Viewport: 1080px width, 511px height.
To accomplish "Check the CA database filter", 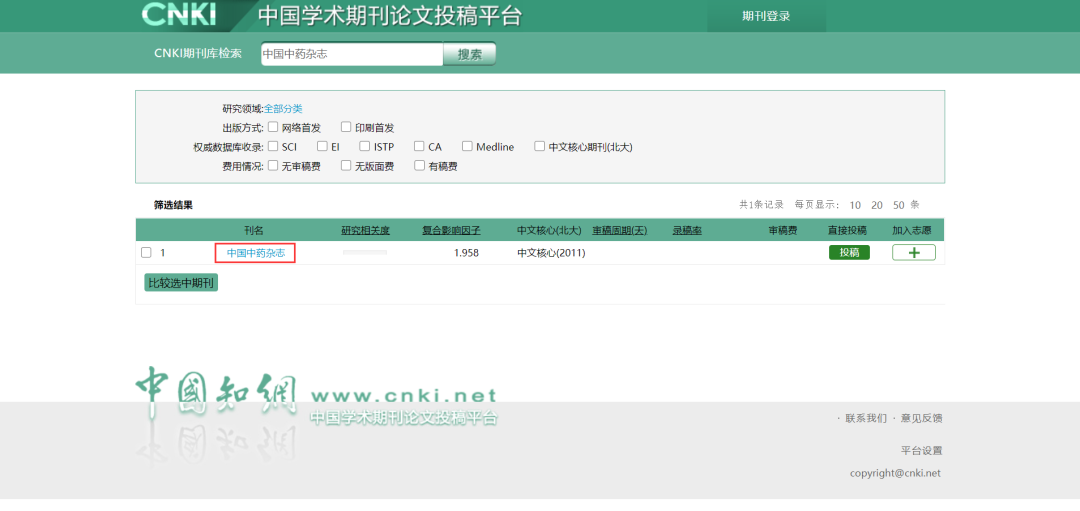I will tap(419, 147).
